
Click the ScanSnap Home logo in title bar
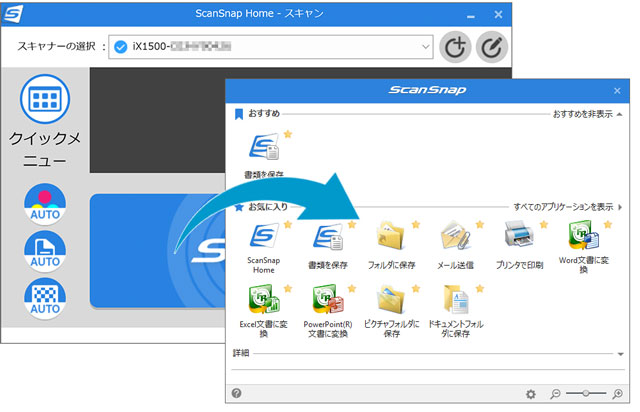tap(12, 13)
